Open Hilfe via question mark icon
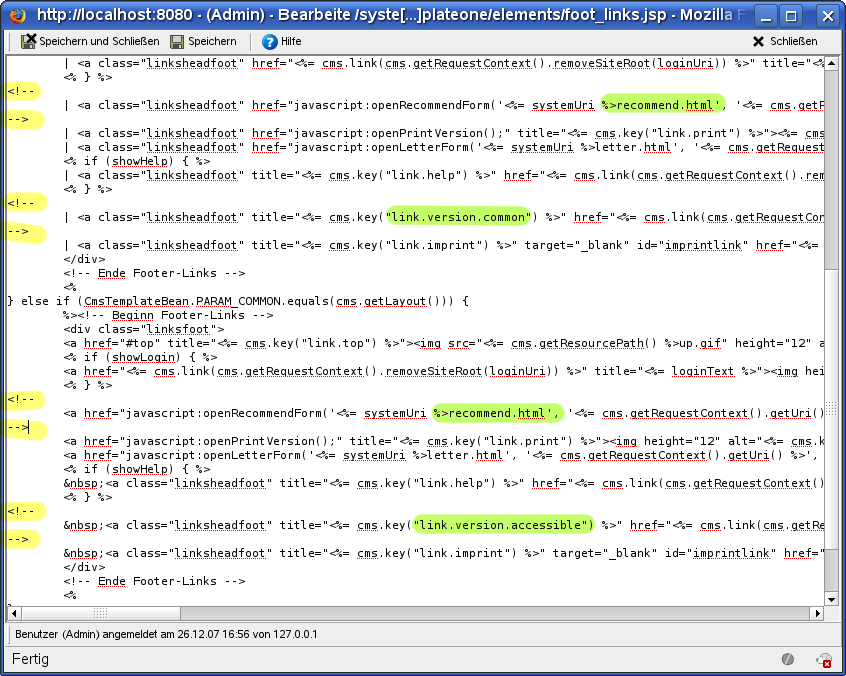Image resolution: width=846 pixels, height=676 pixels. (269, 42)
